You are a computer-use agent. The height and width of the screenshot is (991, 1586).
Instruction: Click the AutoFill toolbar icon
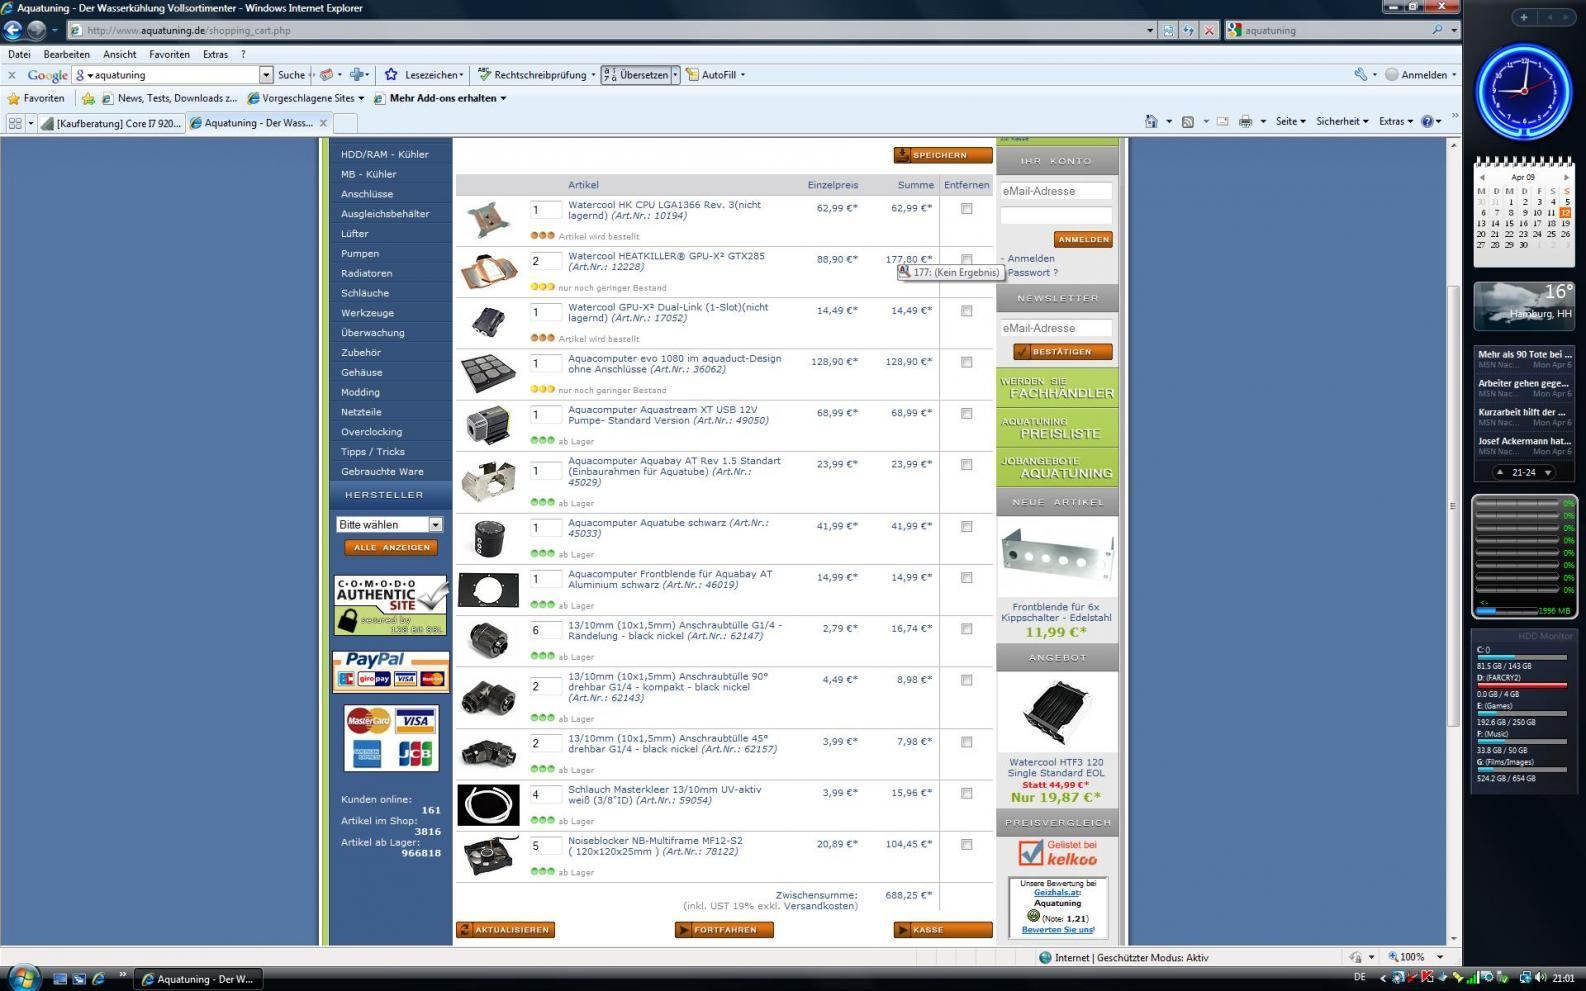(x=692, y=75)
